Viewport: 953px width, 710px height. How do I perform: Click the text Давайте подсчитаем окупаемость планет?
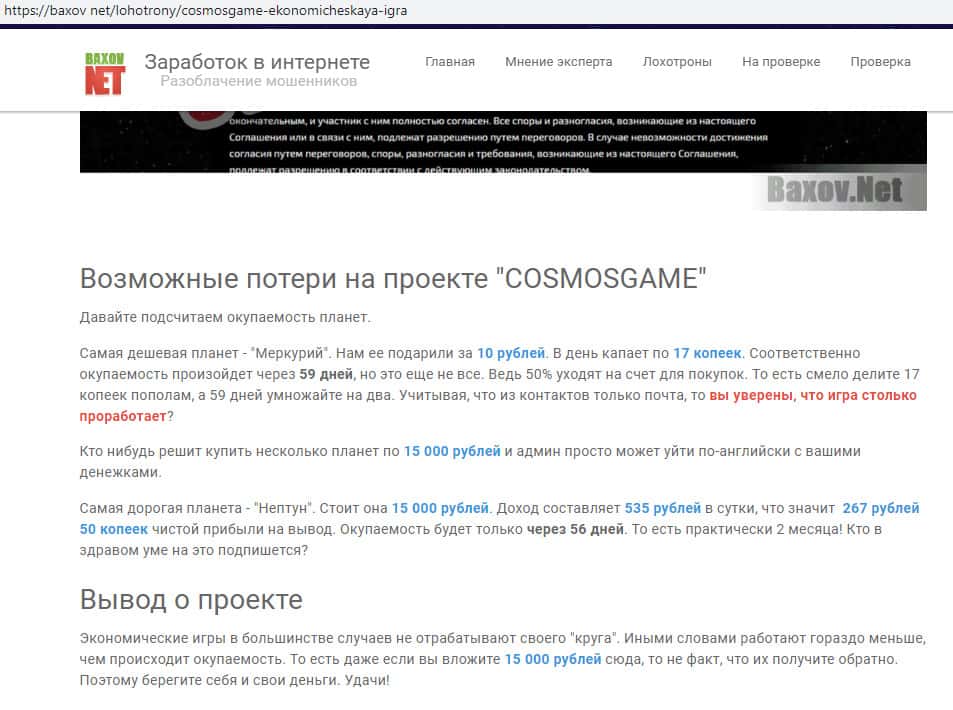pyautogui.click(x=225, y=317)
